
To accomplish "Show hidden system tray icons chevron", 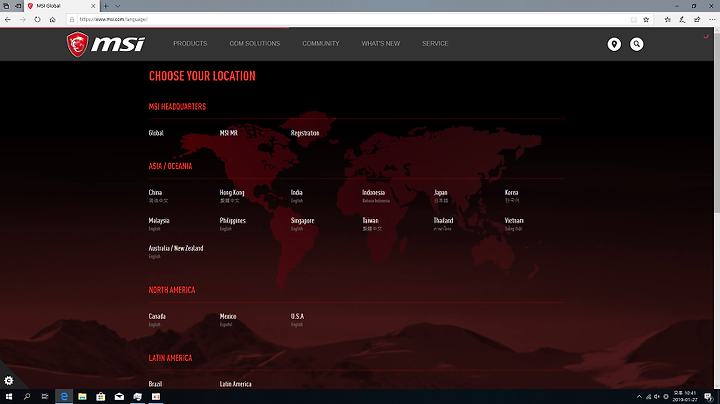I will [x=639, y=397].
